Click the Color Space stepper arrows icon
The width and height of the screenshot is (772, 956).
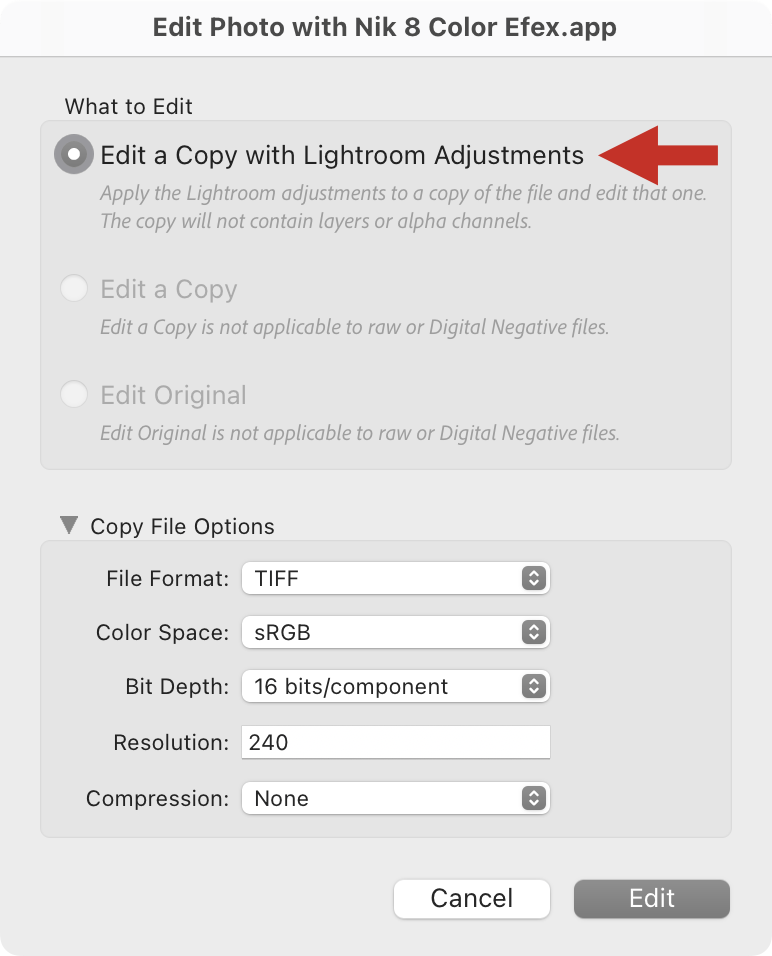coord(534,632)
